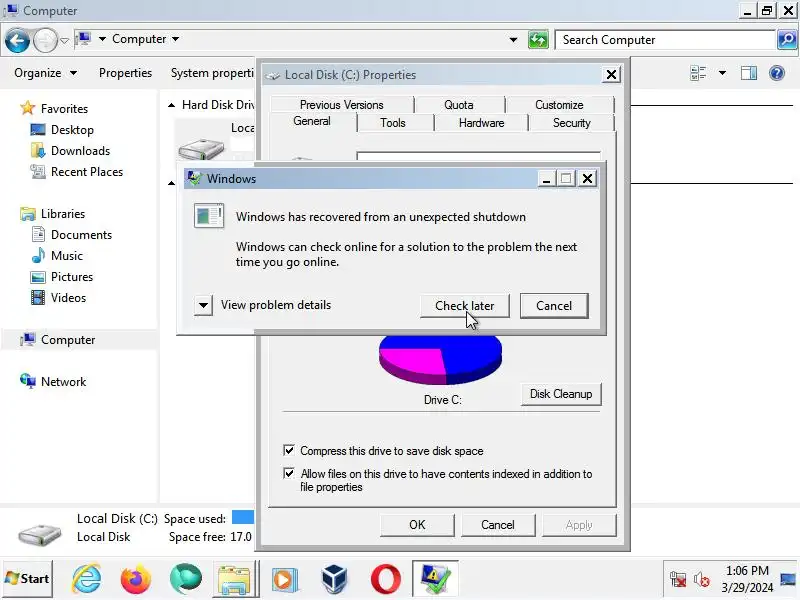Open Windows Media Player taskbar icon
The height and width of the screenshot is (600, 800).
(284, 579)
